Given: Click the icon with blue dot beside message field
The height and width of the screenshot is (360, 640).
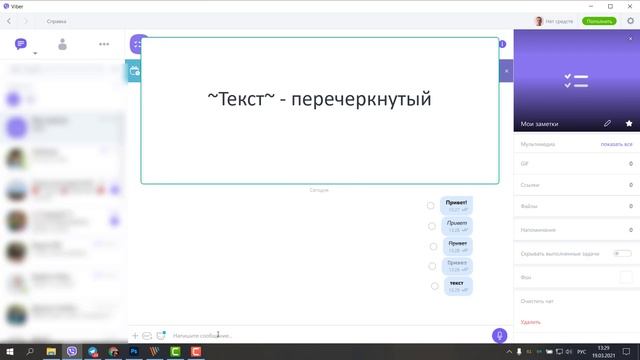Looking at the screenshot, I should coord(161,335).
